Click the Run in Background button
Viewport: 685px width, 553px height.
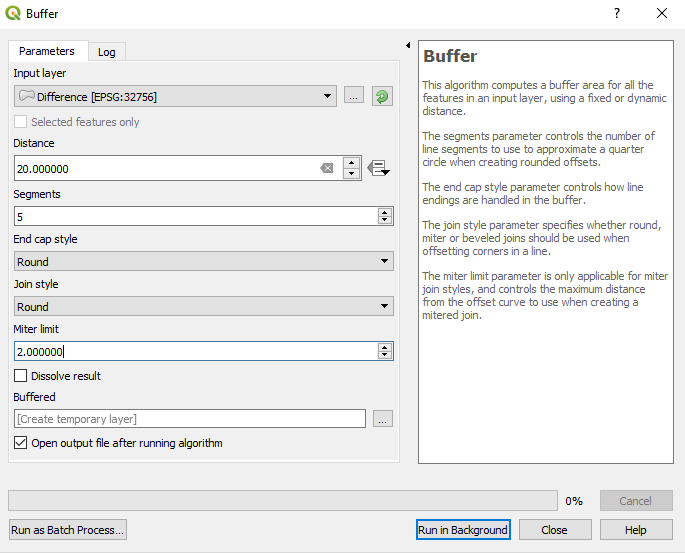463,530
